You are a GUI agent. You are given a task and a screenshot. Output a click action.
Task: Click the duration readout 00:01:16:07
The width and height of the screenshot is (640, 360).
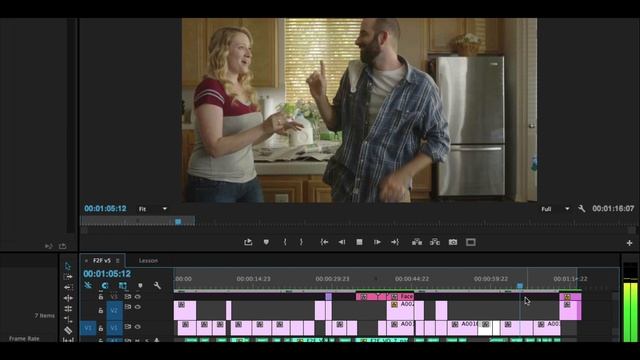[613, 209]
